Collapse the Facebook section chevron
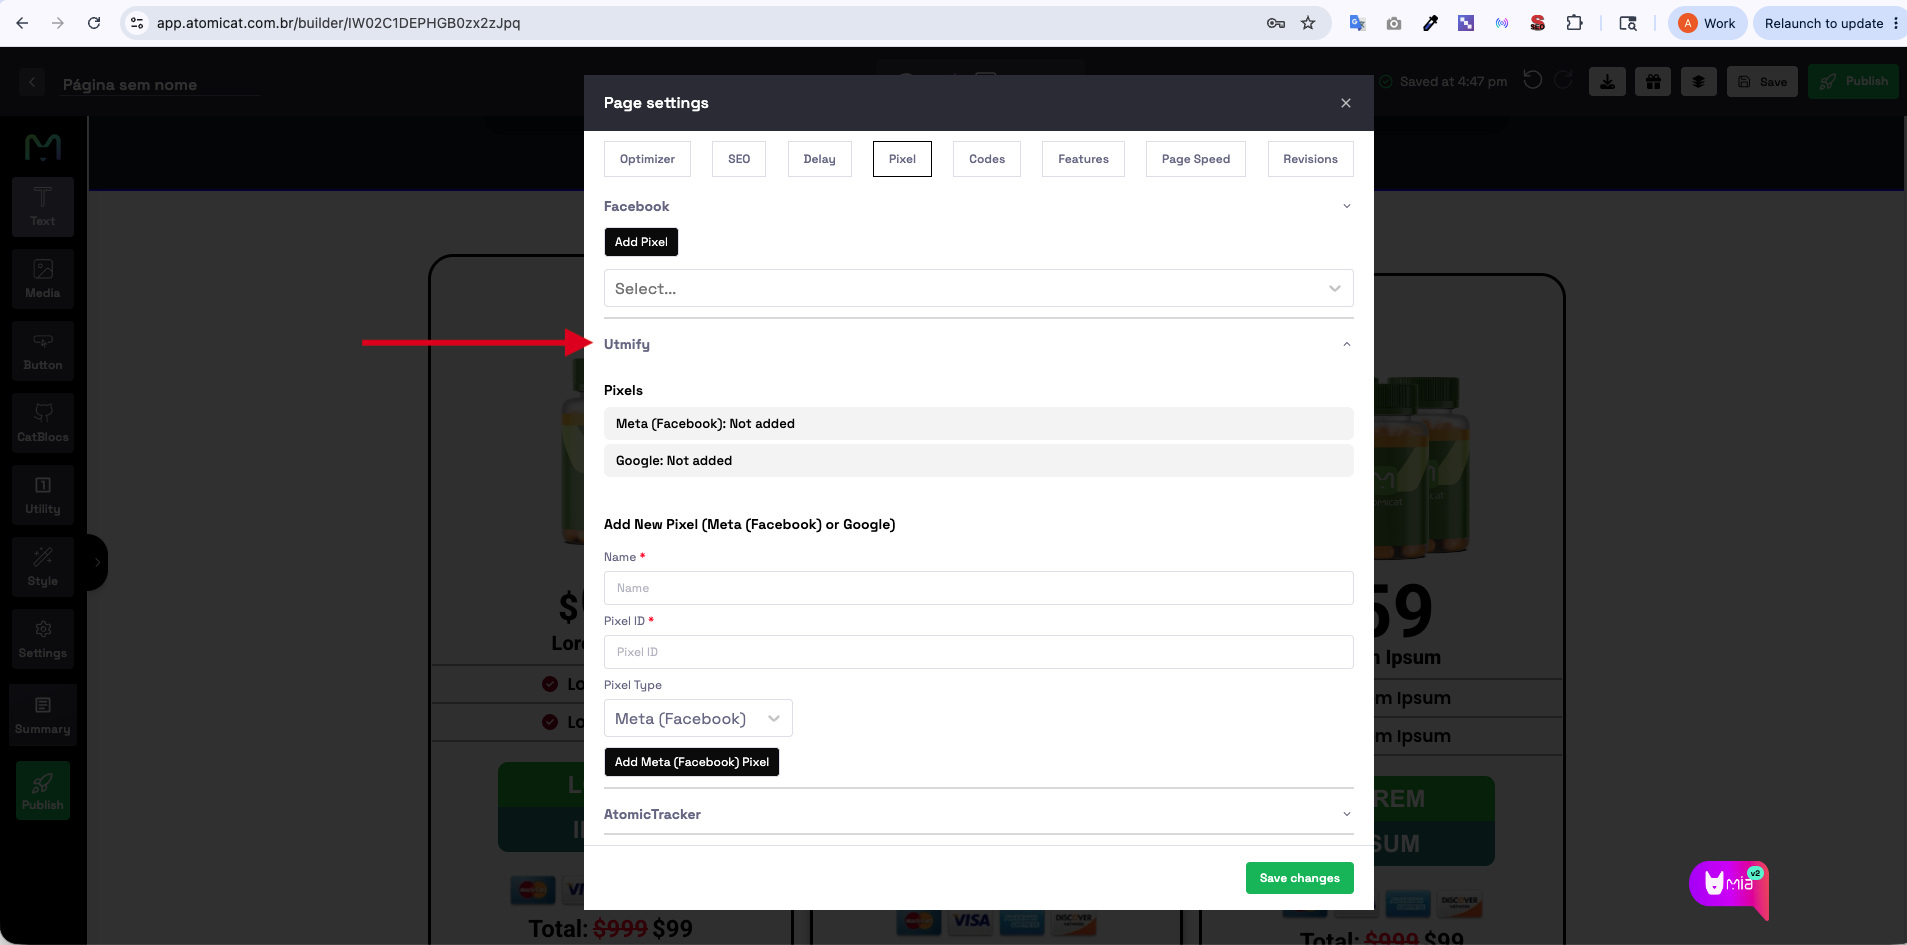1907x945 pixels. click(x=1346, y=206)
